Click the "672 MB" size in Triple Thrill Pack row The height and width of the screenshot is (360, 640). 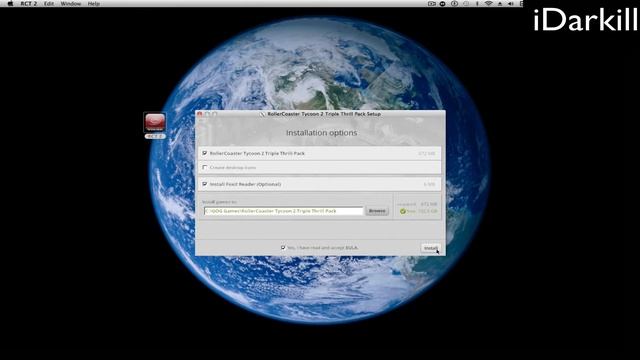click(x=427, y=153)
